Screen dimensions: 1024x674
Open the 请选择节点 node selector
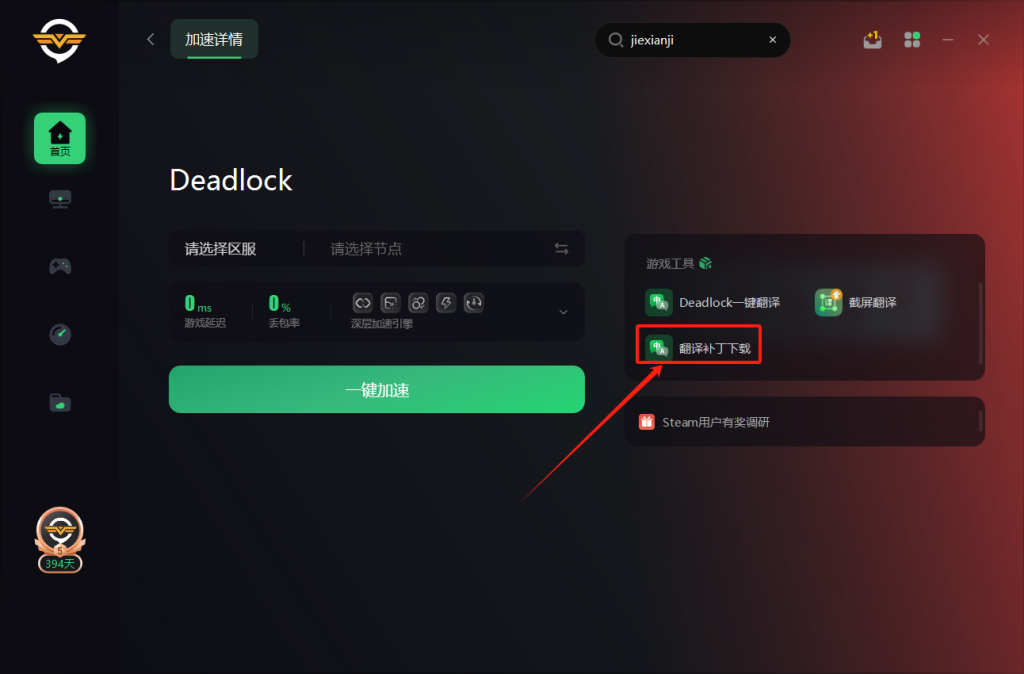[366, 249]
